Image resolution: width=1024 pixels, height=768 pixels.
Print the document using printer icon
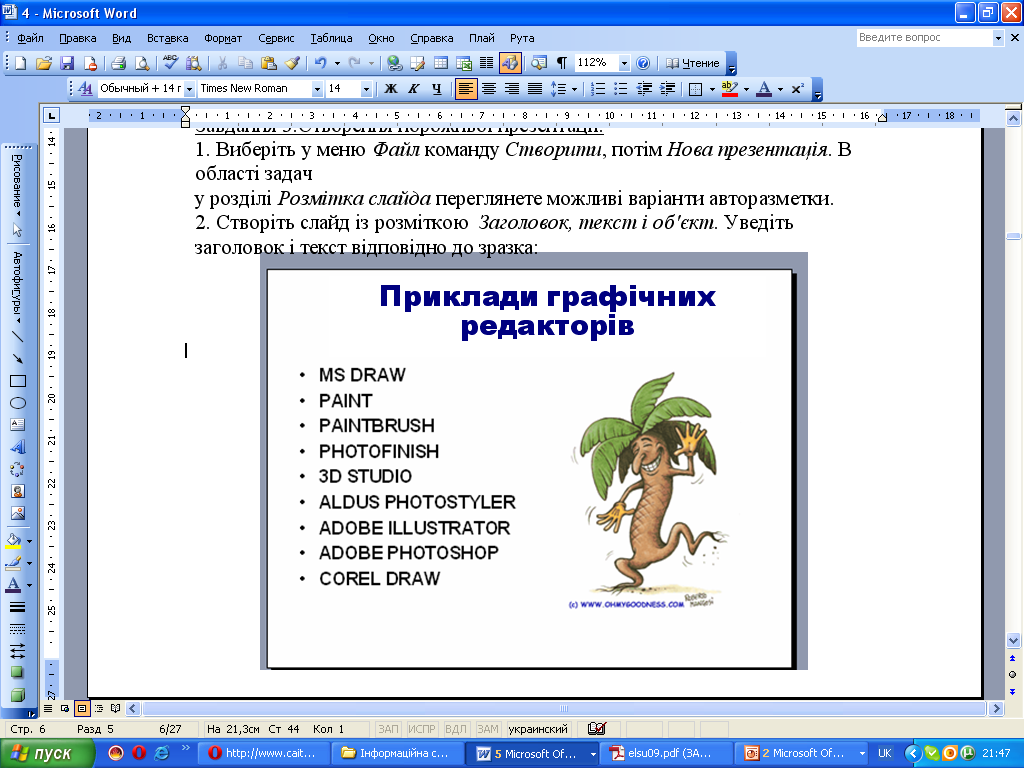click(118, 63)
